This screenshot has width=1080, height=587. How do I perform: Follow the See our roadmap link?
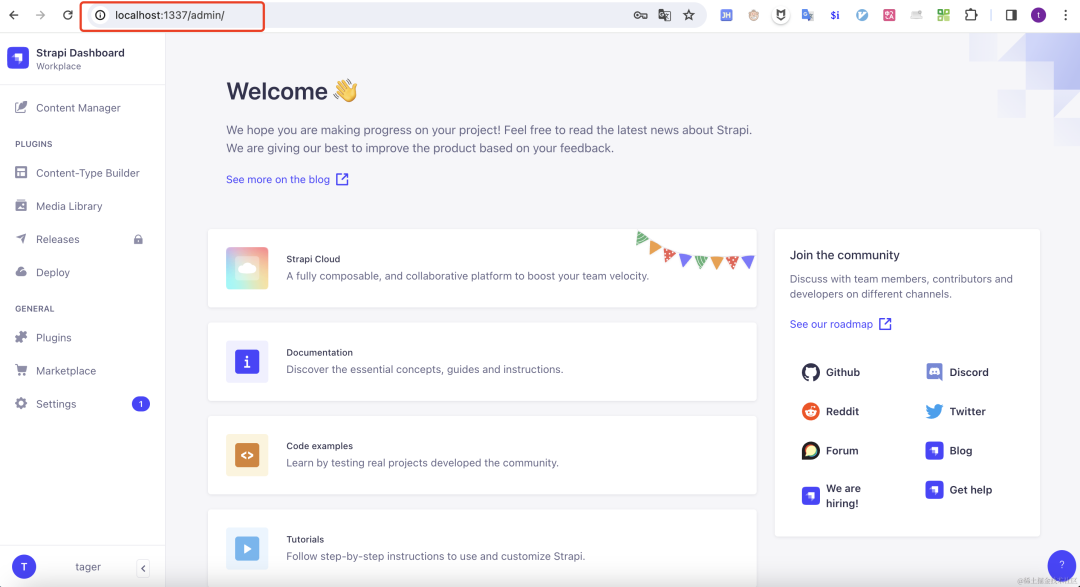[840, 324]
